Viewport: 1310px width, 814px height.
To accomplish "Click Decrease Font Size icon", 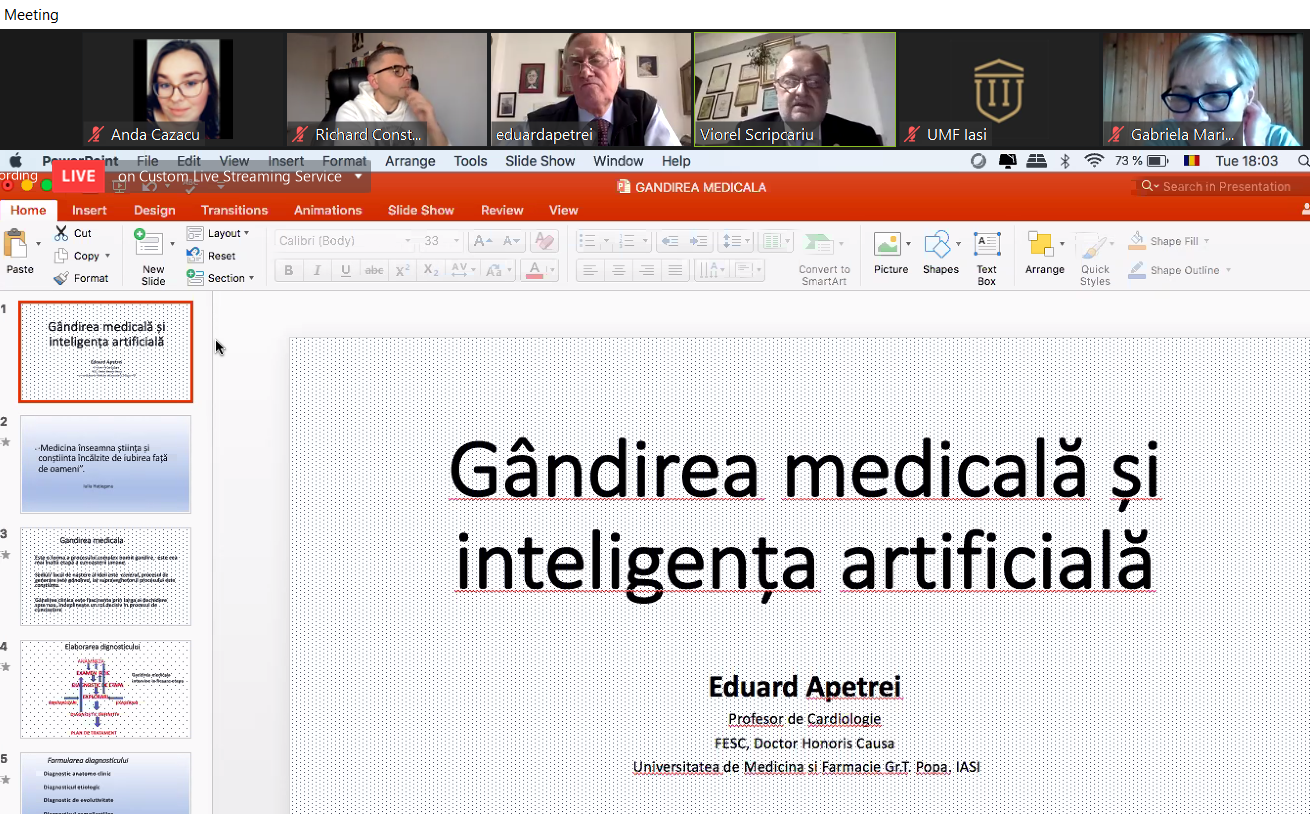I will click(512, 241).
